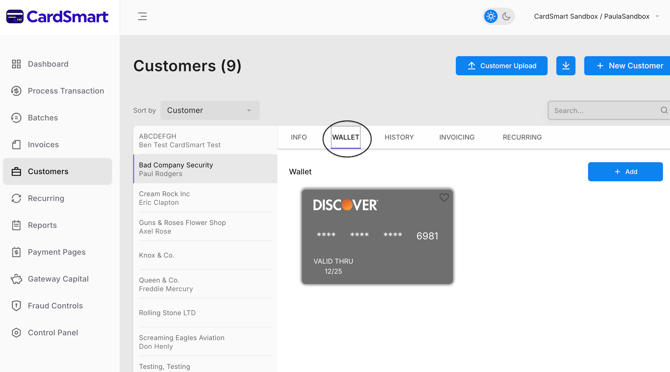Mark Discover card as favorite heart

(444, 198)
